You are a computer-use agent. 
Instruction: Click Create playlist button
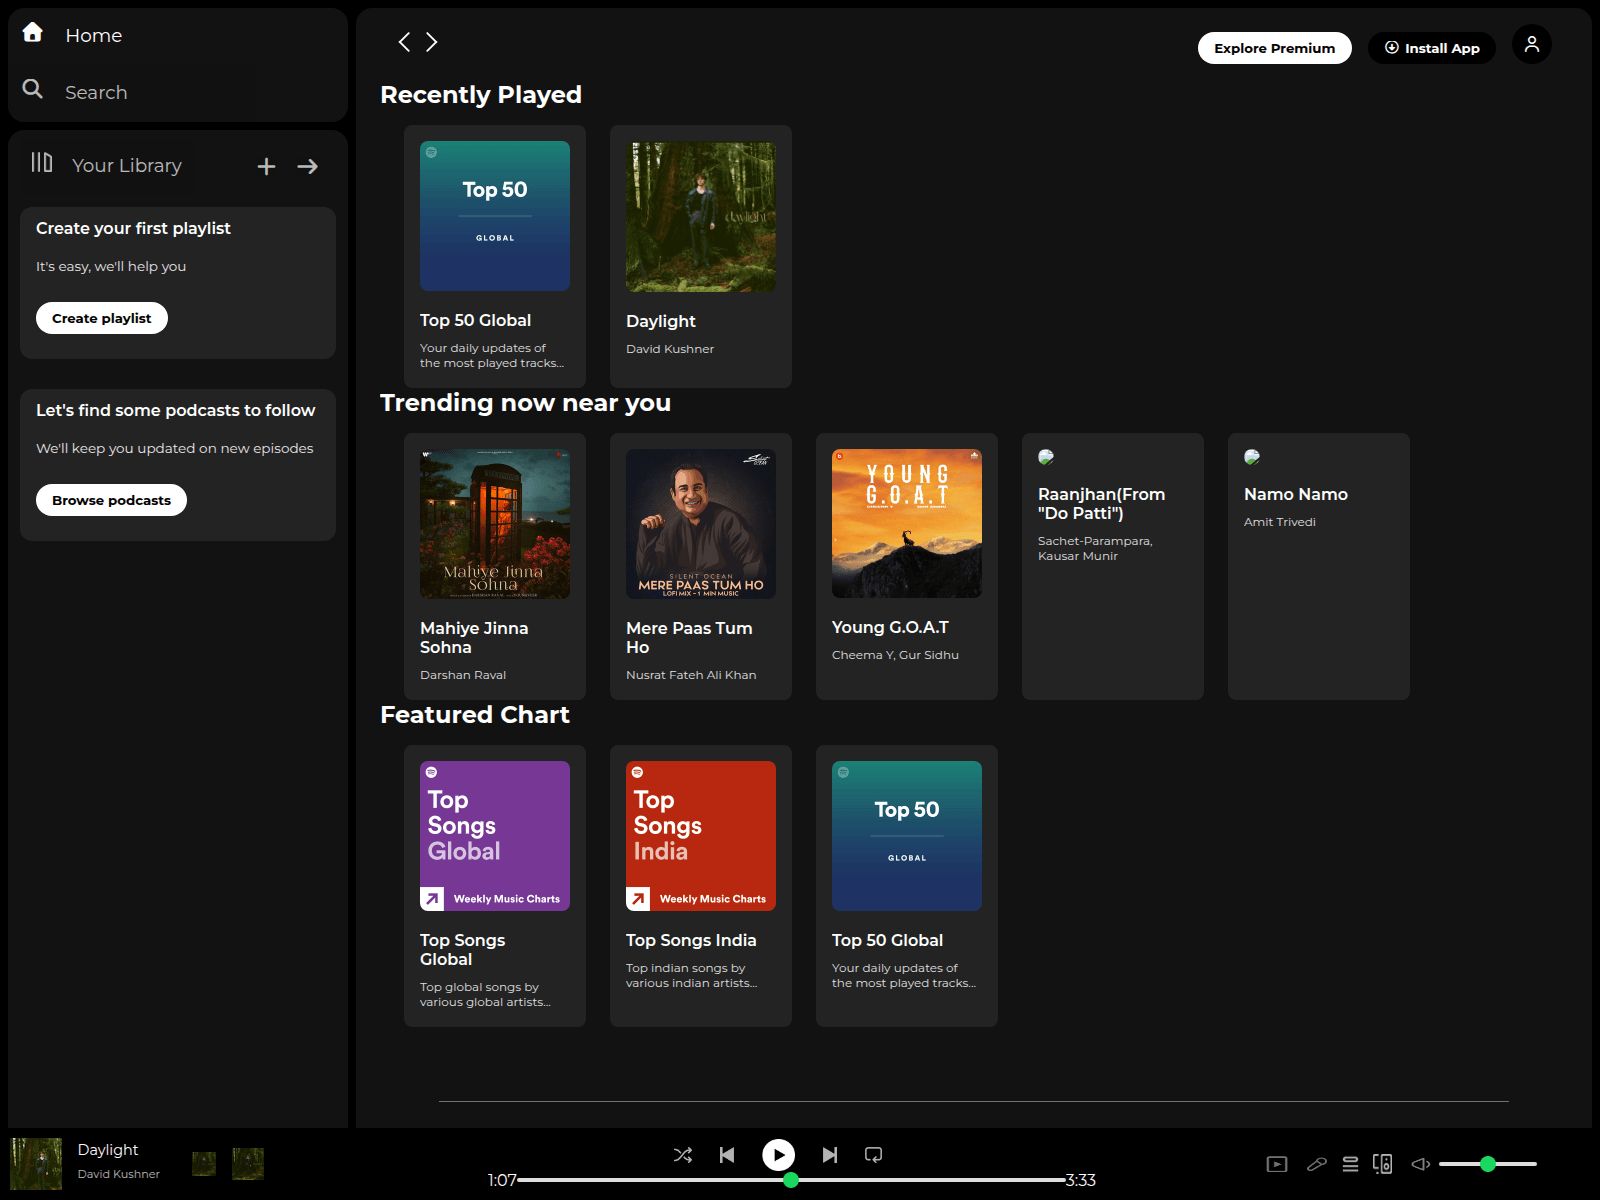[x=102, y=318]
